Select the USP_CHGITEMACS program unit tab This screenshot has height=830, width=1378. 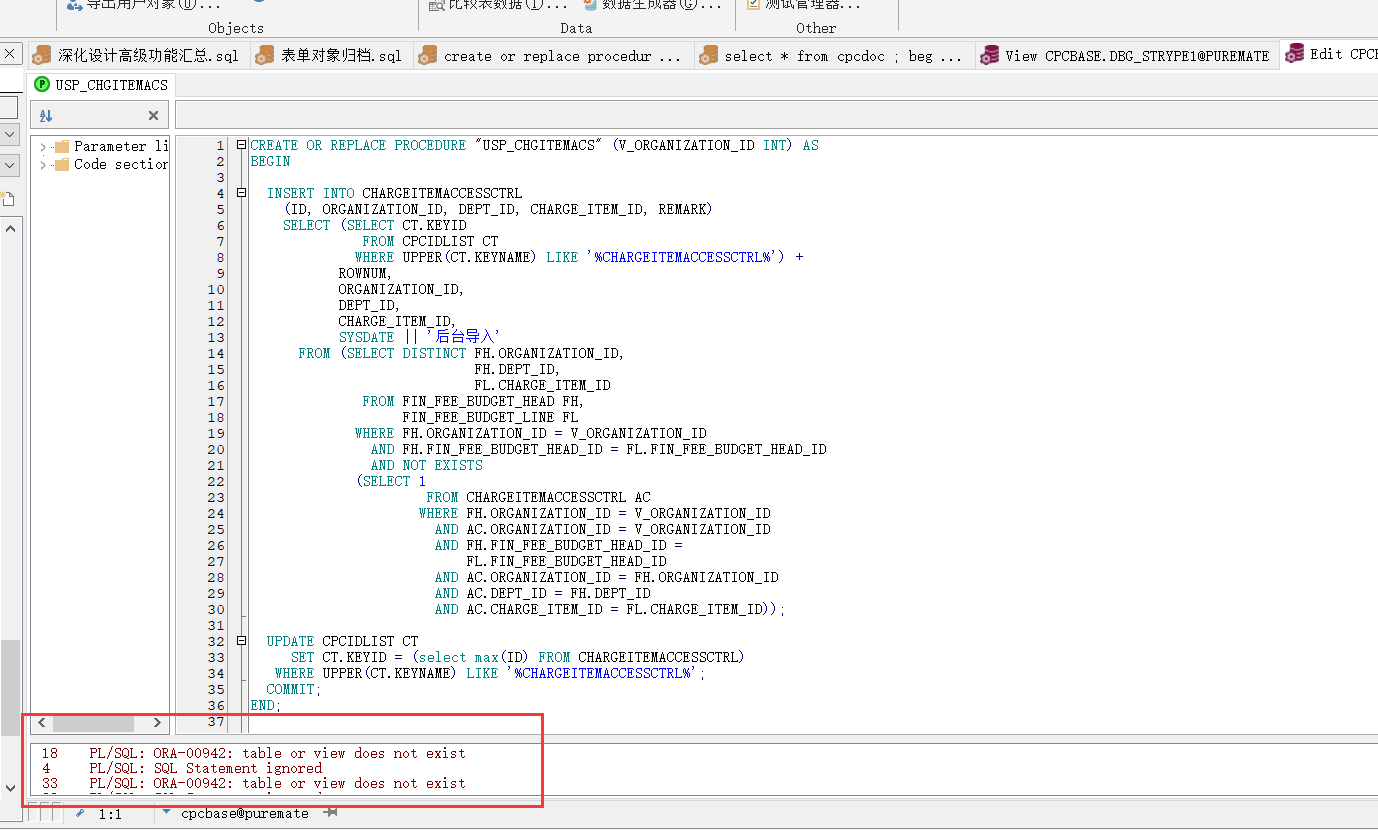101,85
